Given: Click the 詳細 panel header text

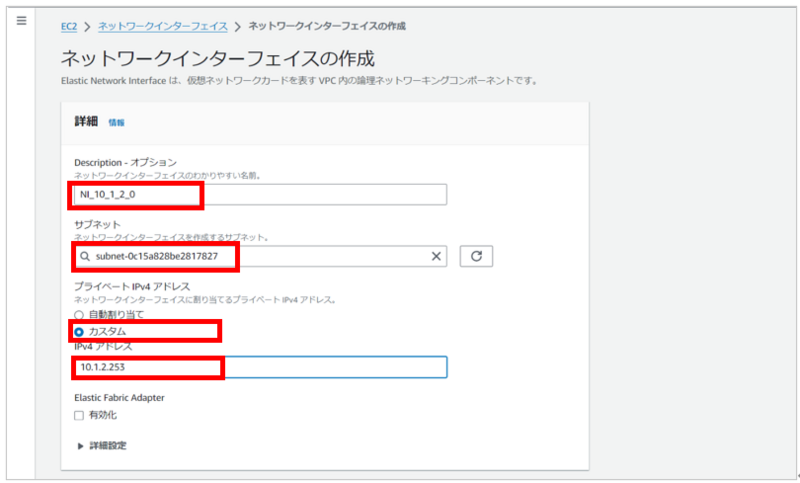Looking at the screenshot, I should [86, 121].
